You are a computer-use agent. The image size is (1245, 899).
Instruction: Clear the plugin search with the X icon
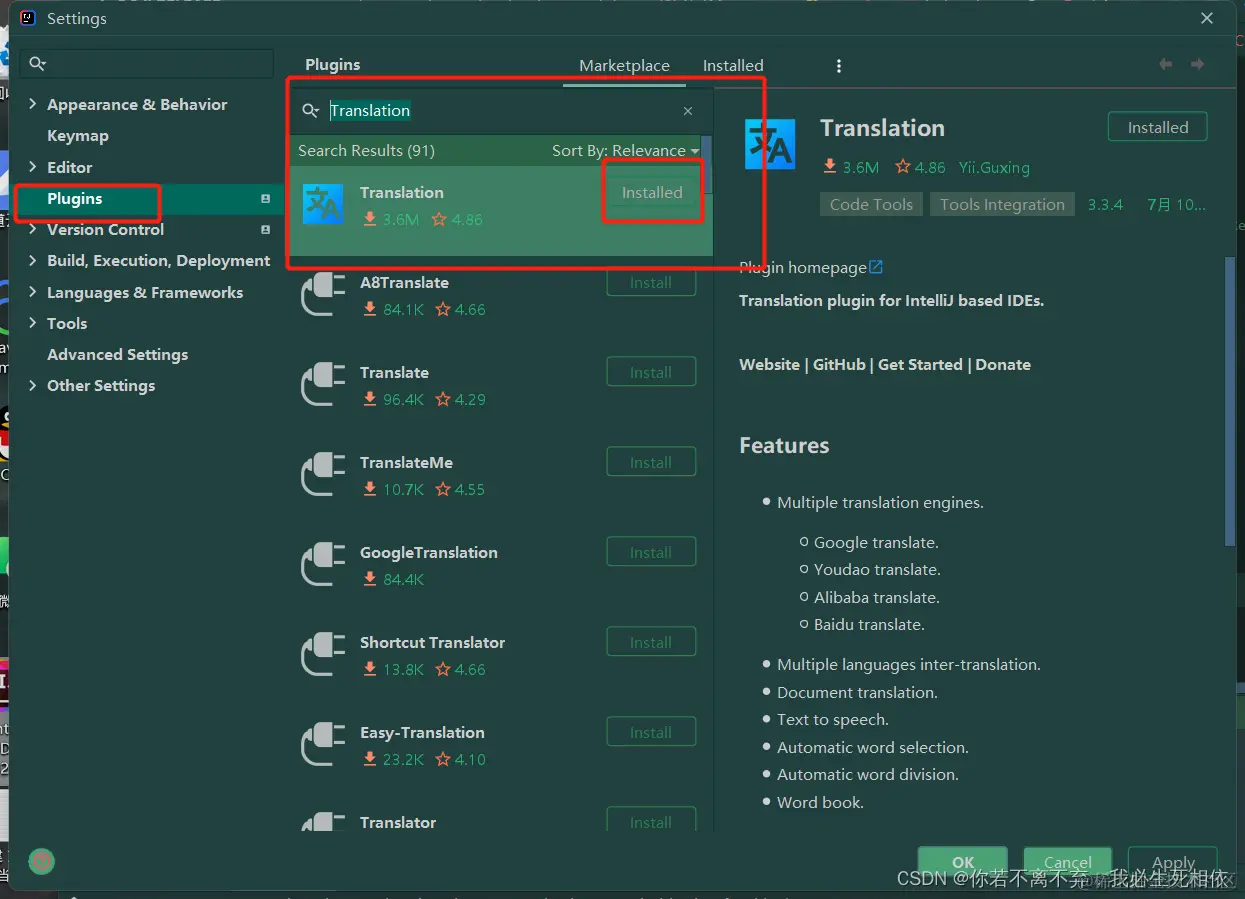click(x=688, y=111)
